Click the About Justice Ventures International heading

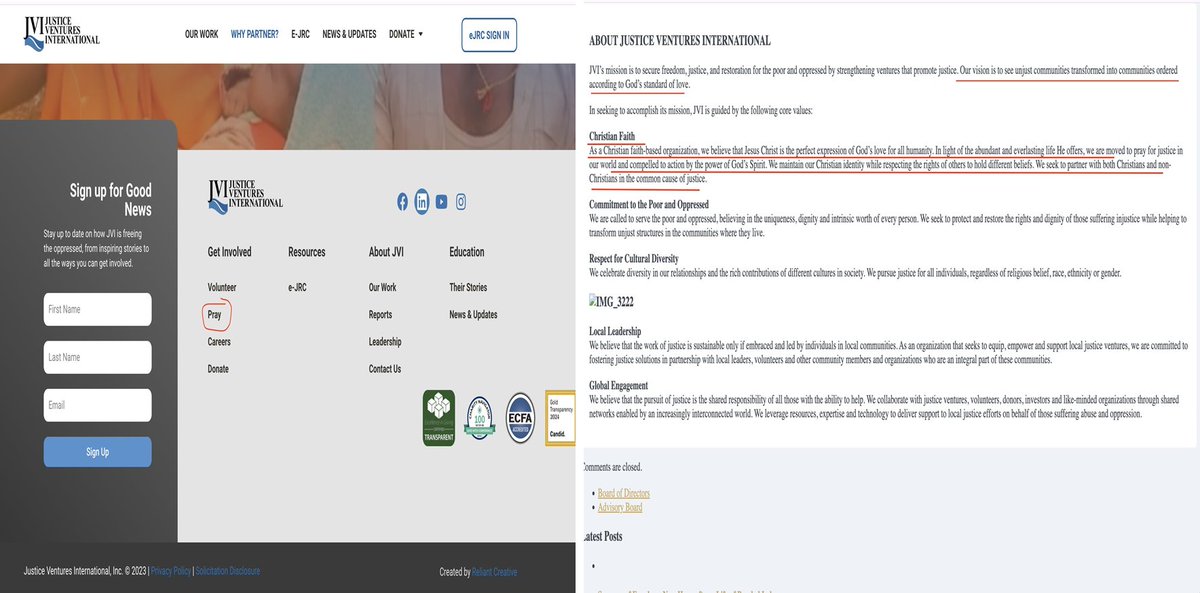pos(680,41)
